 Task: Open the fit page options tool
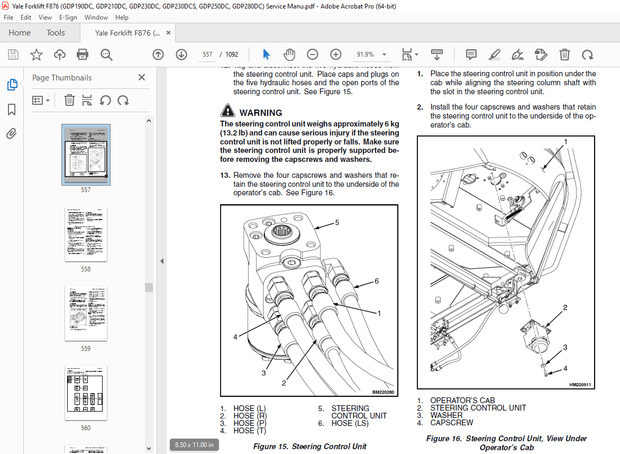tap(410, 55)
